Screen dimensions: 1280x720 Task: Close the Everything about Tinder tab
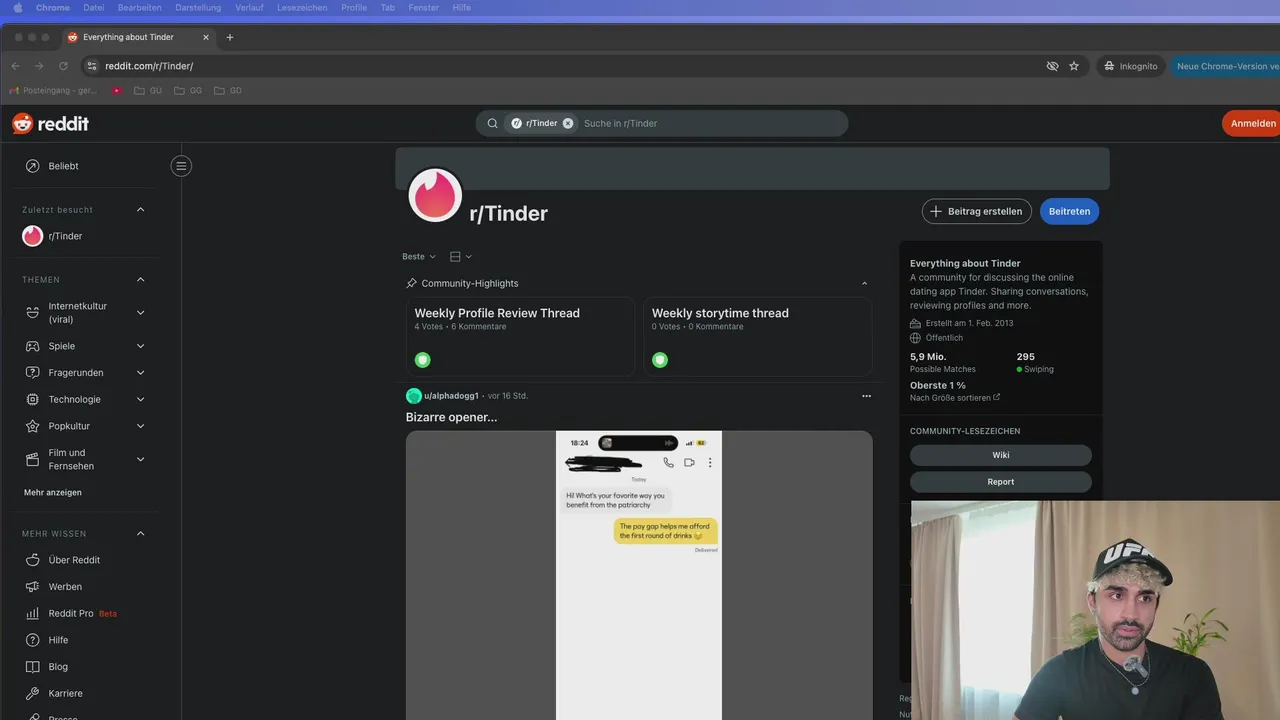[x=207, y=37]
